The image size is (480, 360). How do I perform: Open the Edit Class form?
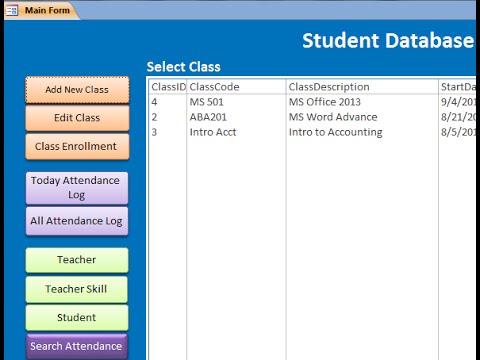click(77, 118)
